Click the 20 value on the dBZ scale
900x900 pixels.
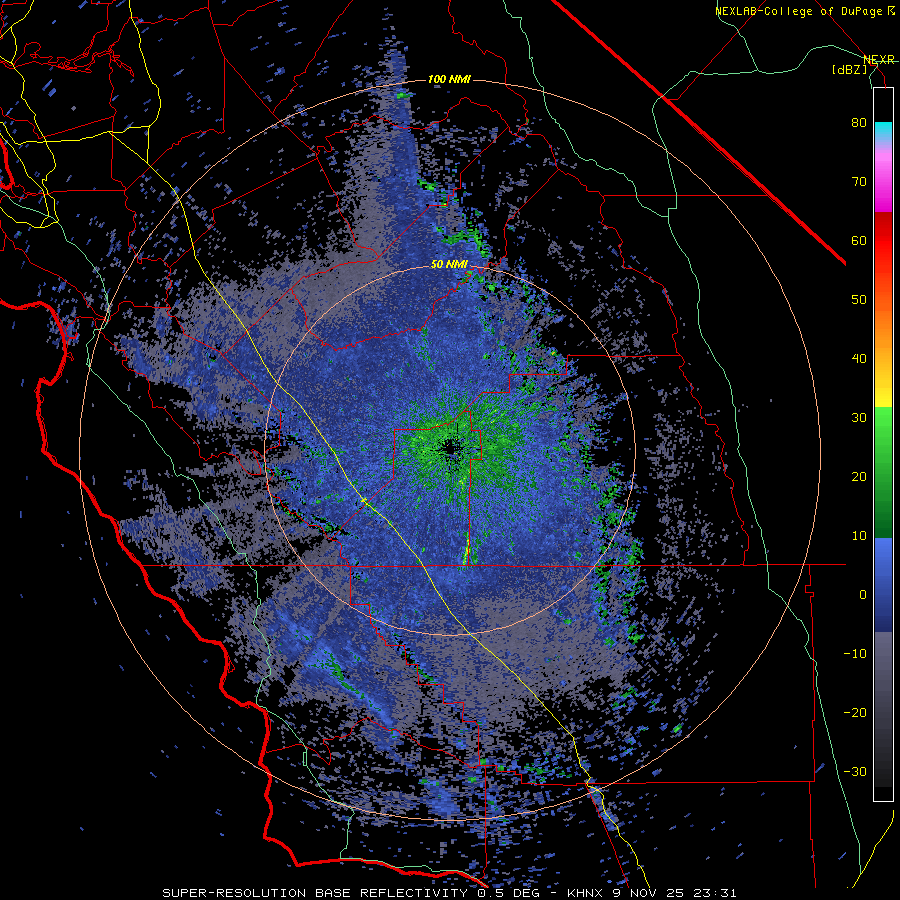coord(859,477)
